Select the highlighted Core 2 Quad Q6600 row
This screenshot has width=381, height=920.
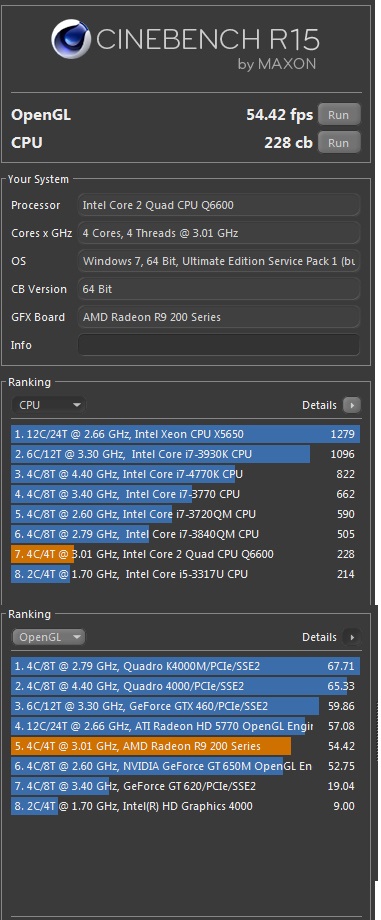click(x=185, y=554)
